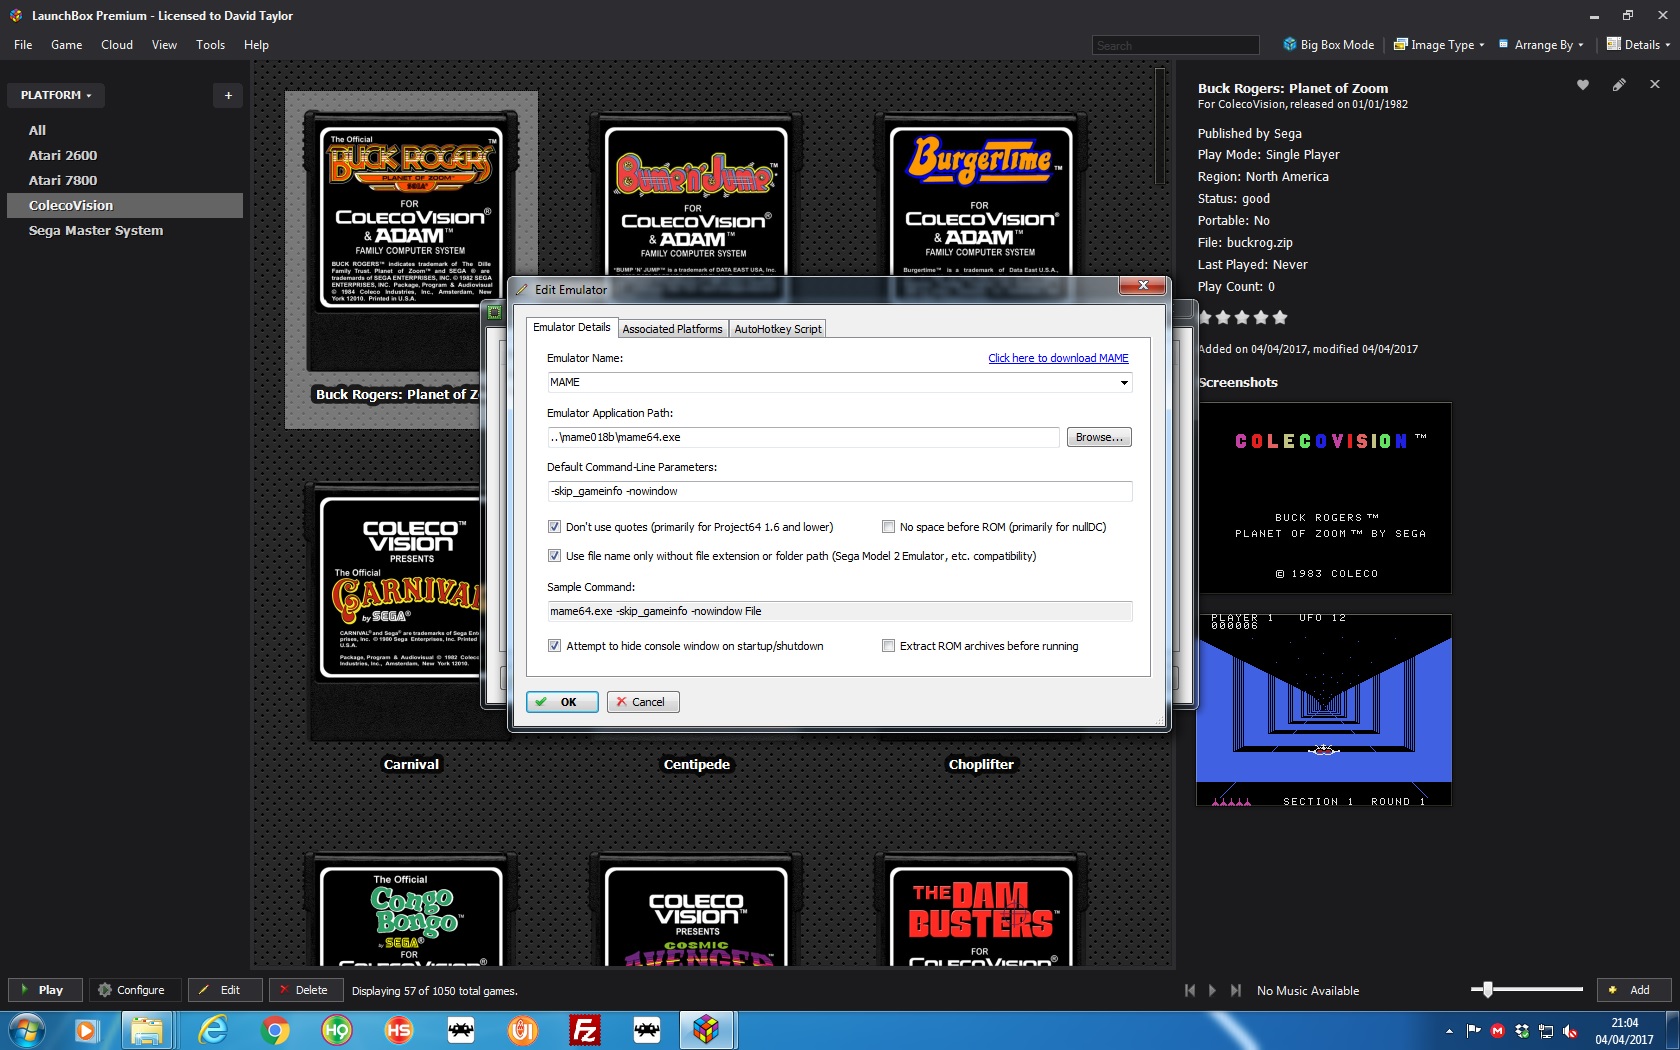
Task: Skip to previous music track
Action: [x=1190, y=990]
